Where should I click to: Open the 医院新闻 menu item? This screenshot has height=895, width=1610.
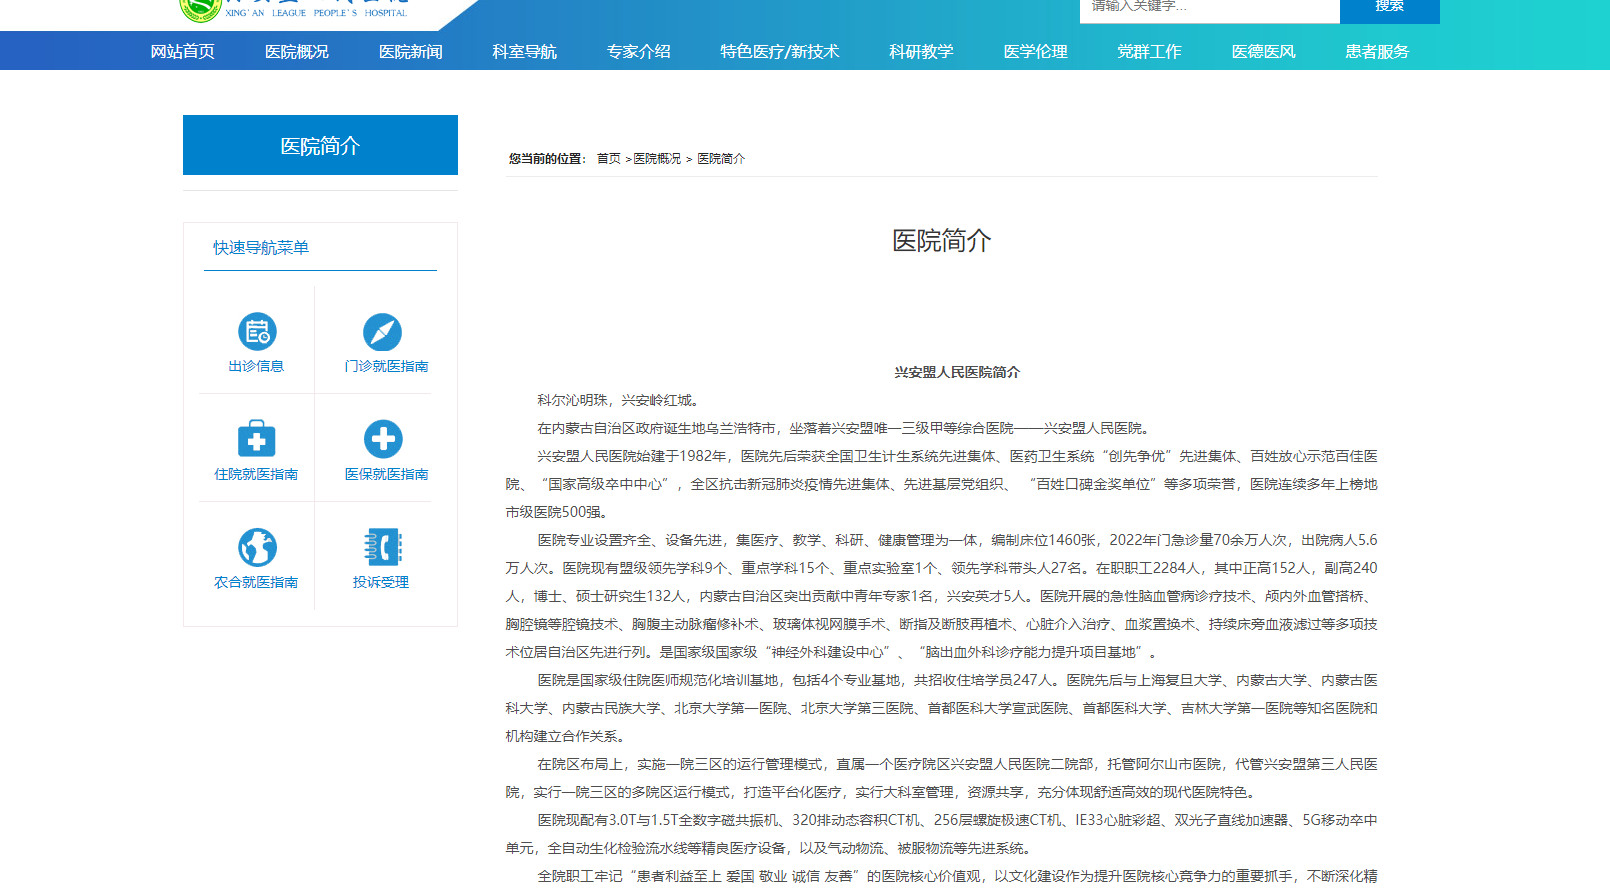(x=411, y=51)
